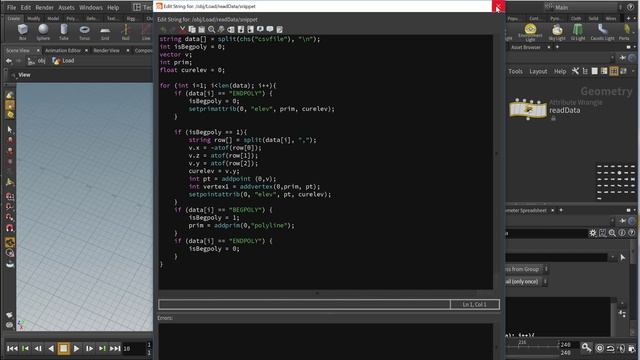
Task: Click the Undo arrow in string editor
Action: pyautogui.click(x=163, y=29)
